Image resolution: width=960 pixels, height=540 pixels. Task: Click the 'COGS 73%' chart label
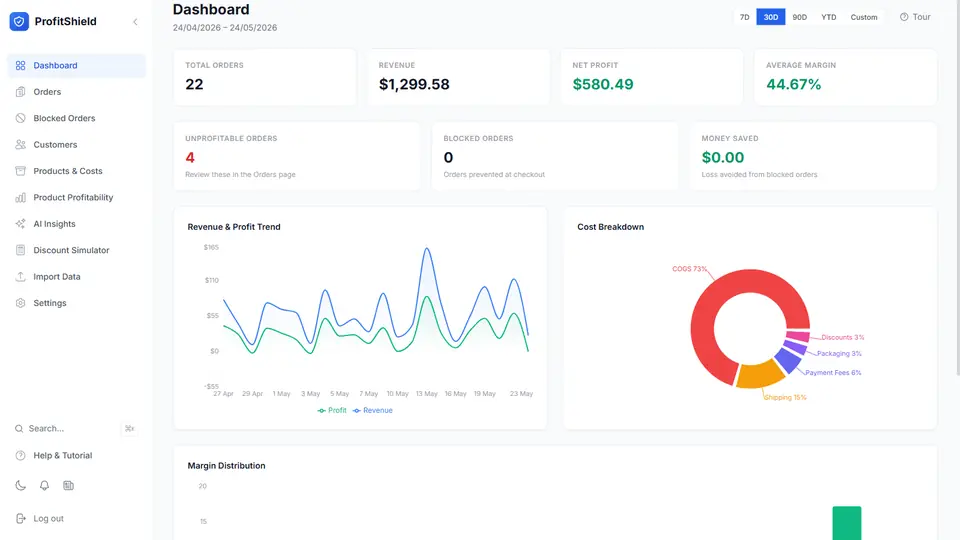tap(689, 269)
